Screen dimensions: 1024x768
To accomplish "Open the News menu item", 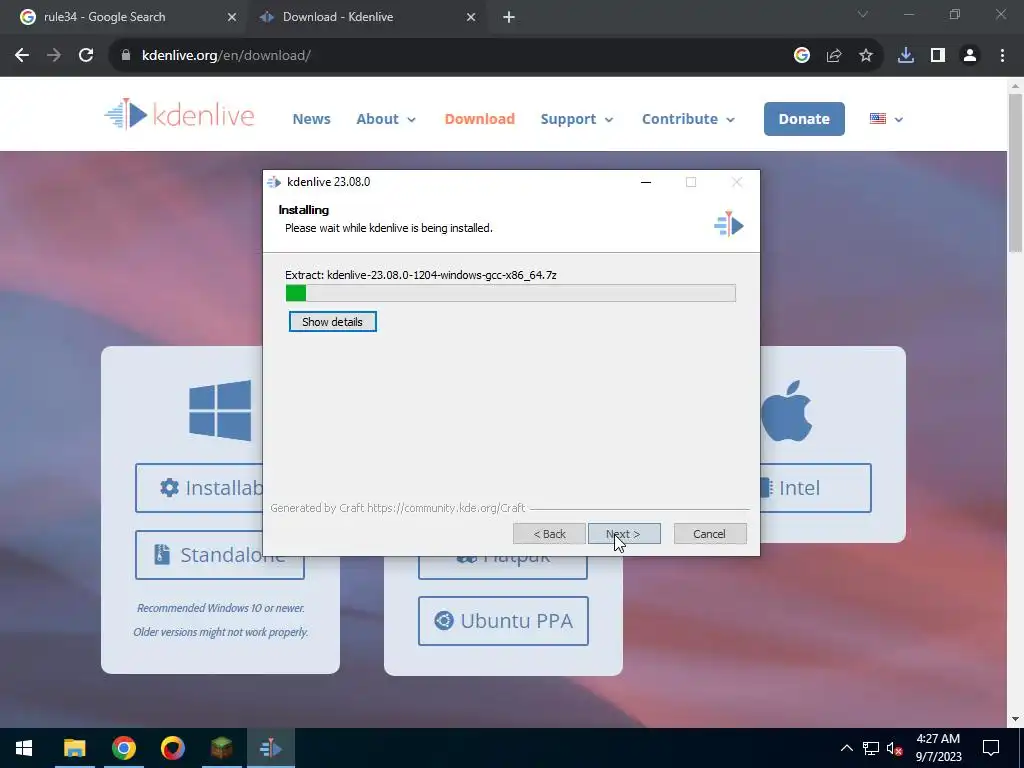I will [x=312, y=119].
